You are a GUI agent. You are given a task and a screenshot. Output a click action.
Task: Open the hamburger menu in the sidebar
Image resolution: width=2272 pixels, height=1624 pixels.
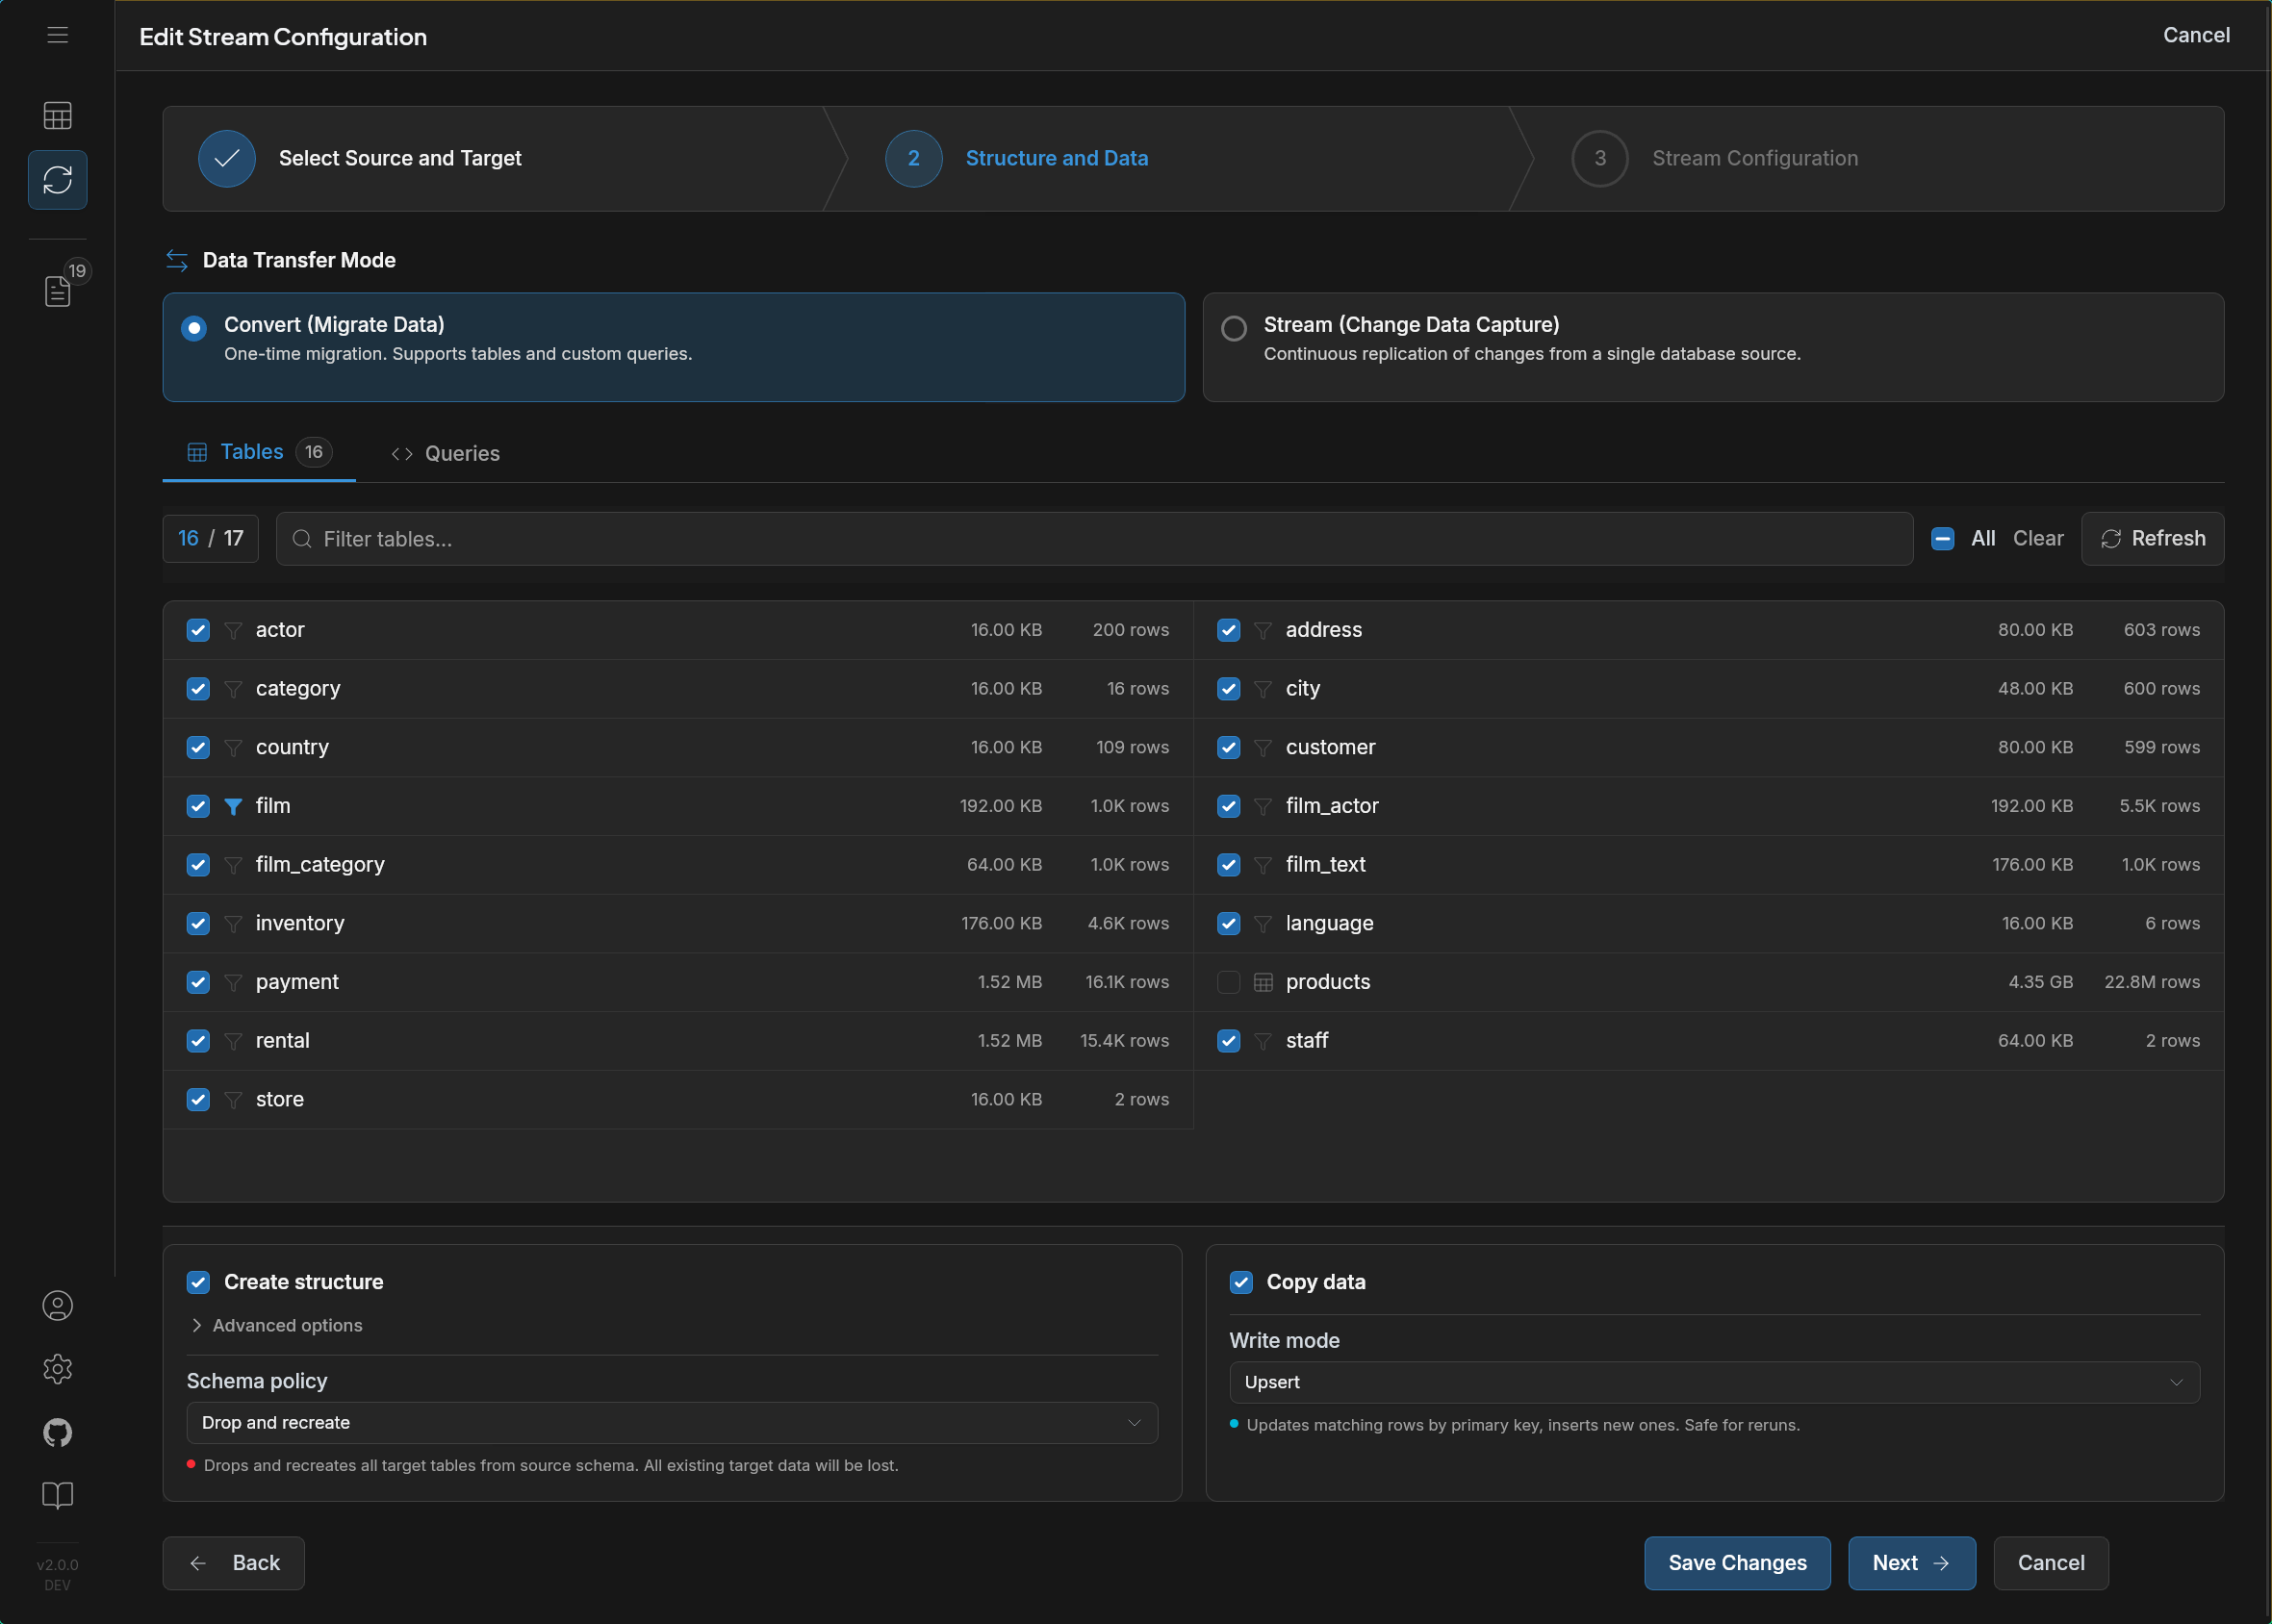click(57, 35)
